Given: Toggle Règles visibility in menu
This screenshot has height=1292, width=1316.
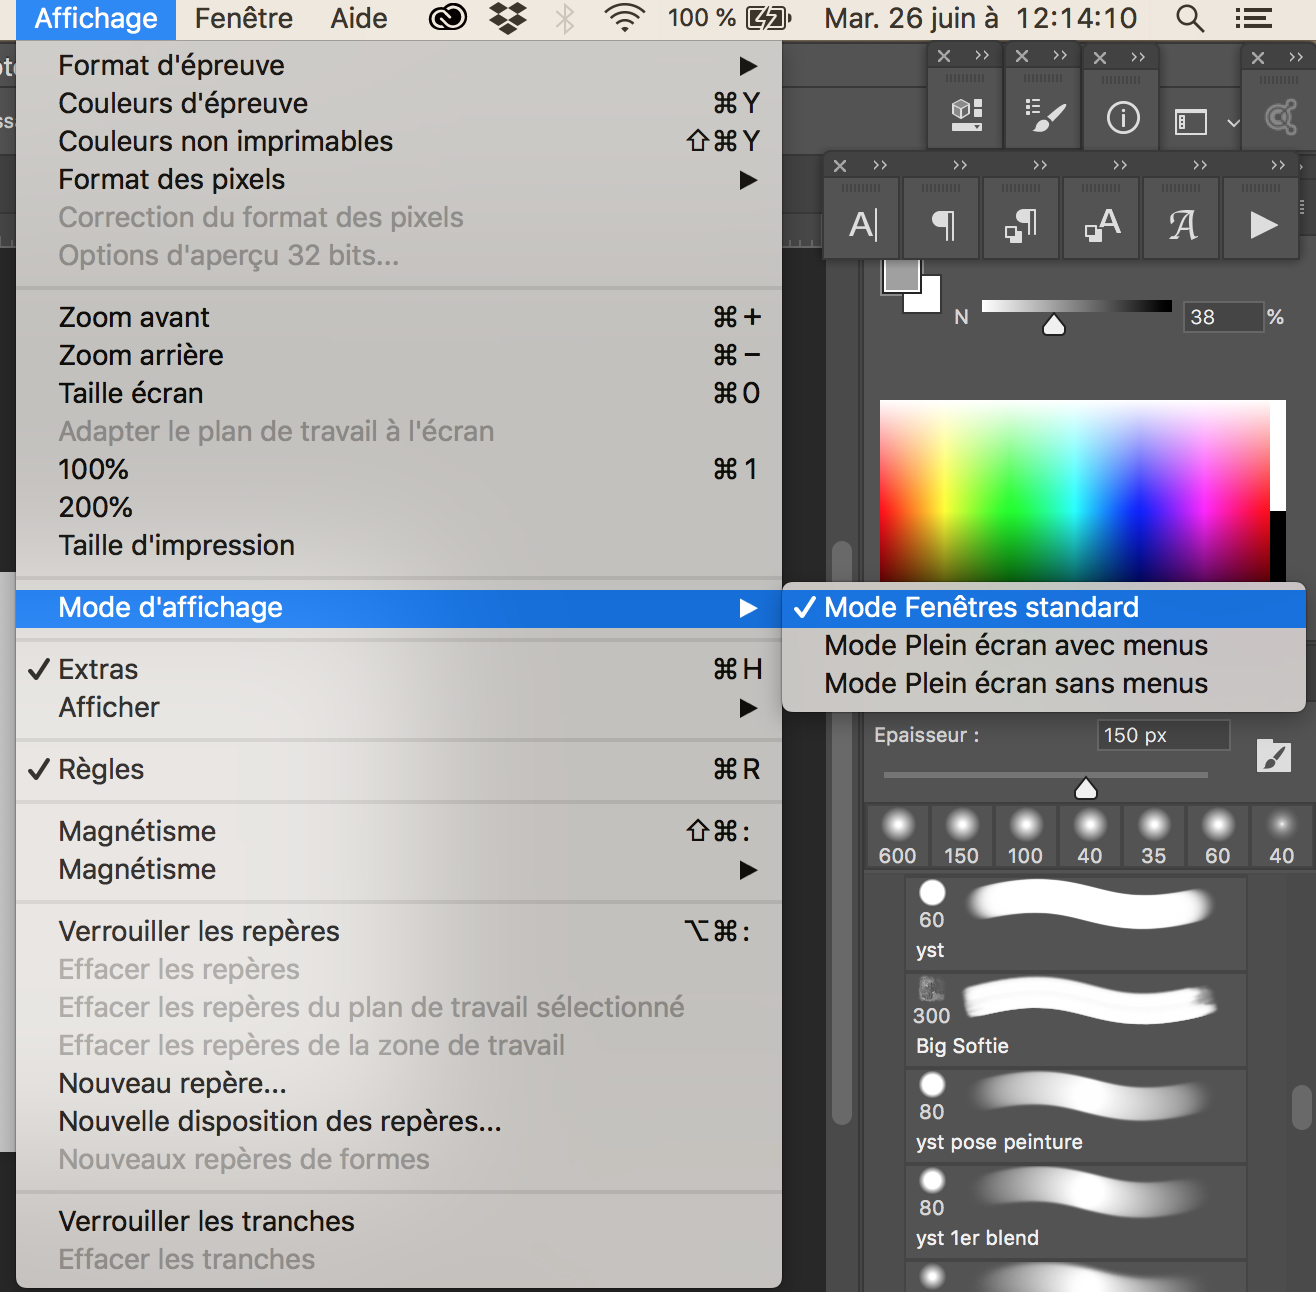Looking at the screenshot, I should click(x=100, y=769).
